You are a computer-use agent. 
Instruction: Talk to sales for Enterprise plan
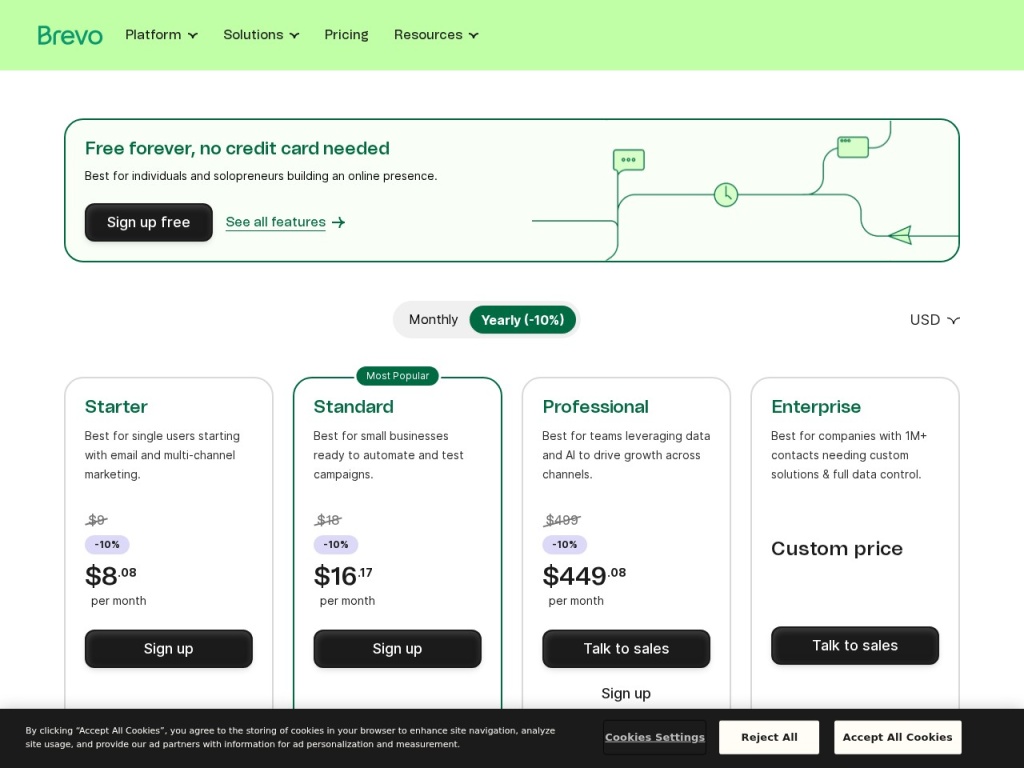tap(855, 645)
